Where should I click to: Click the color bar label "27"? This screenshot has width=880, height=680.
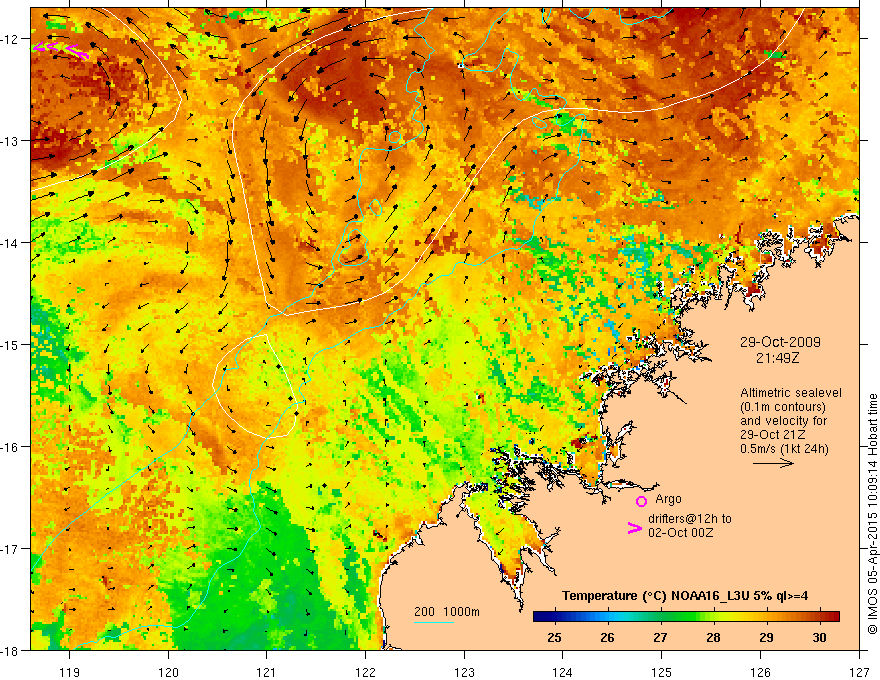[660, 637]
